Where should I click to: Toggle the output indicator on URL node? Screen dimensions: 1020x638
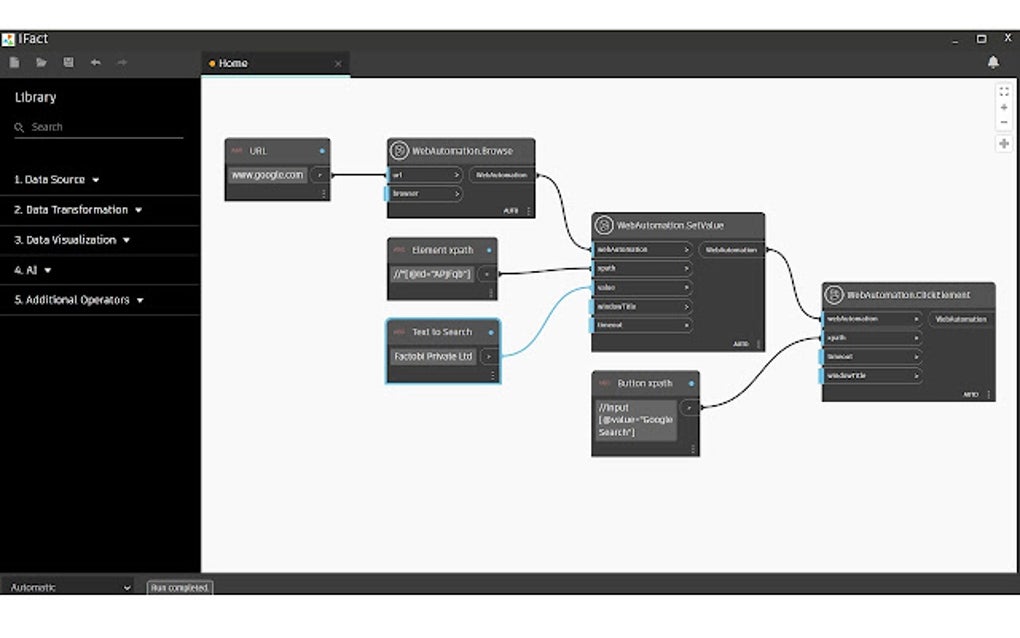click(x=322, y=150)
